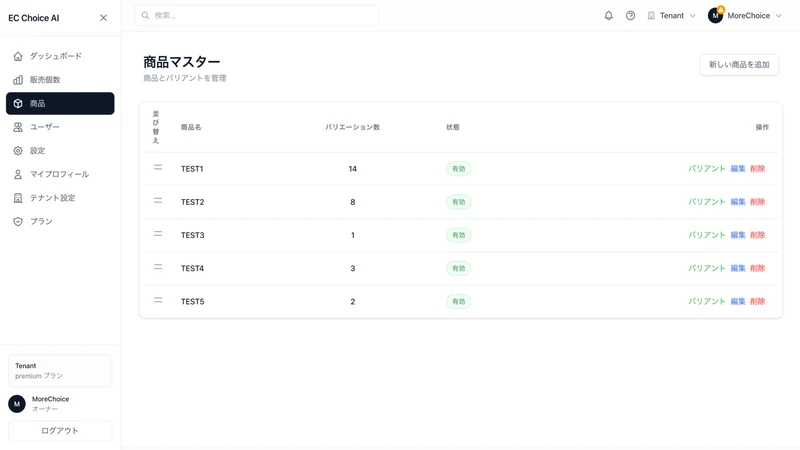Click the 販売個数 bar chart icon
Viewport: 800px width, 450px height.
pos(18,80)
